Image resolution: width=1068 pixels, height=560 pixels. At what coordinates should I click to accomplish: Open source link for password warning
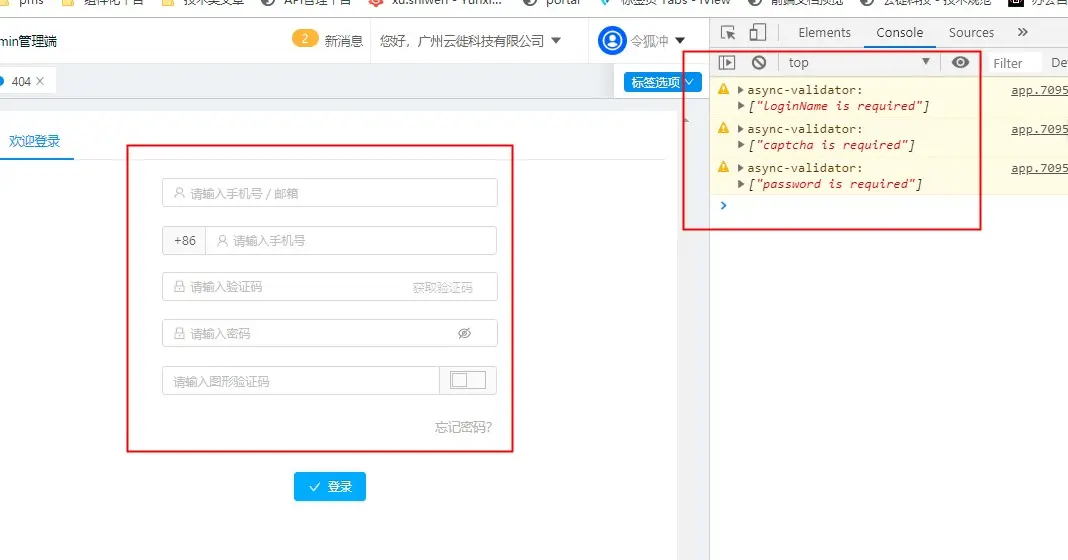tap(1039, 168)
